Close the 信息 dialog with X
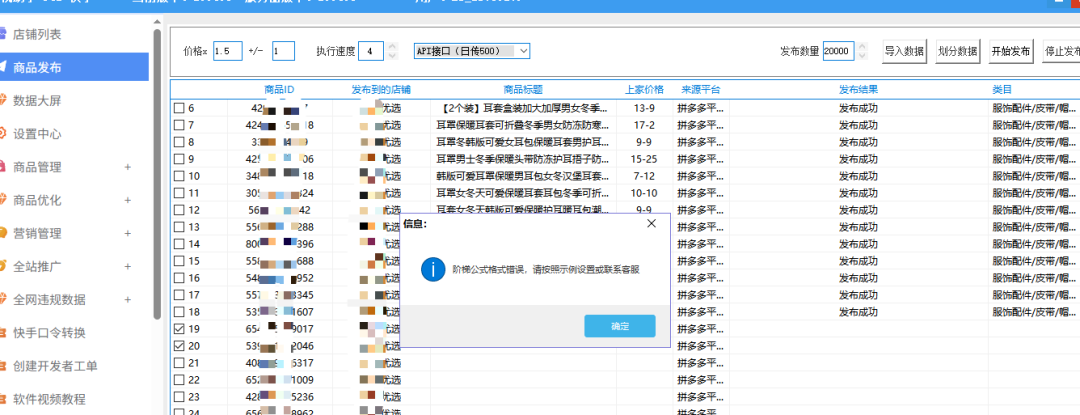The width and height of the screenshot is (1080, 415). pos(652,224)
